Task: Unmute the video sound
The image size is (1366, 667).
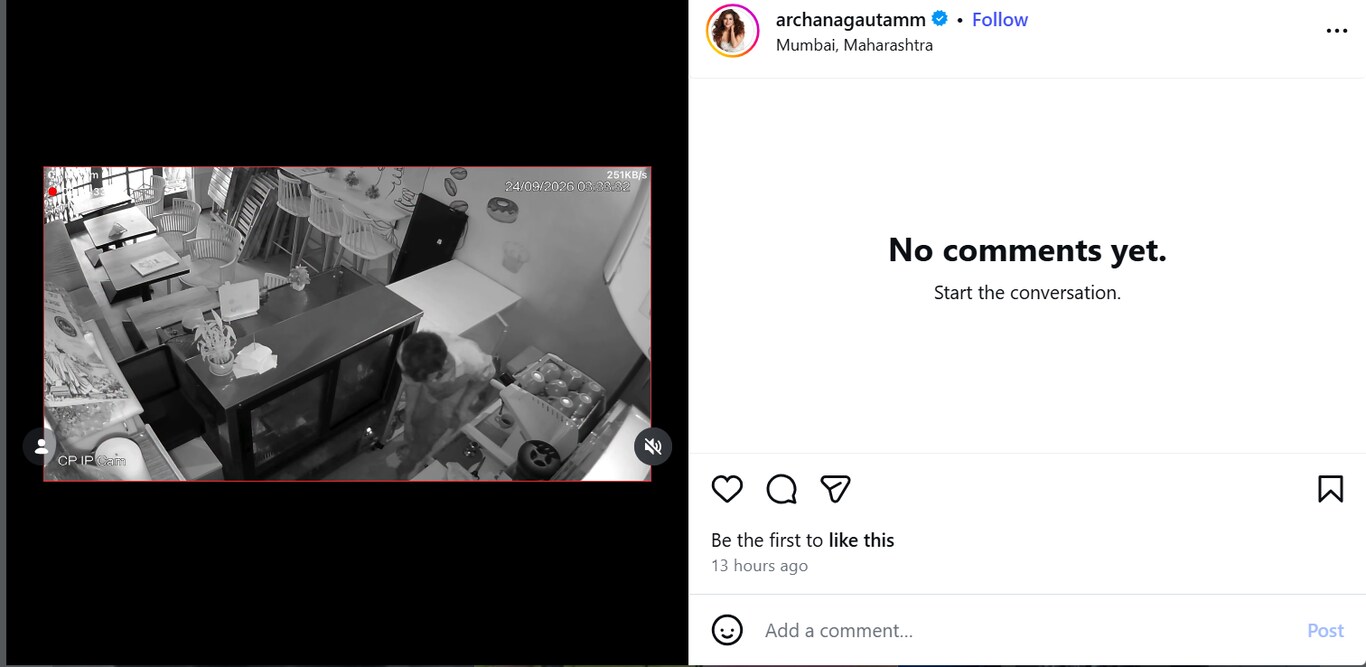Action: click(653, 446)
